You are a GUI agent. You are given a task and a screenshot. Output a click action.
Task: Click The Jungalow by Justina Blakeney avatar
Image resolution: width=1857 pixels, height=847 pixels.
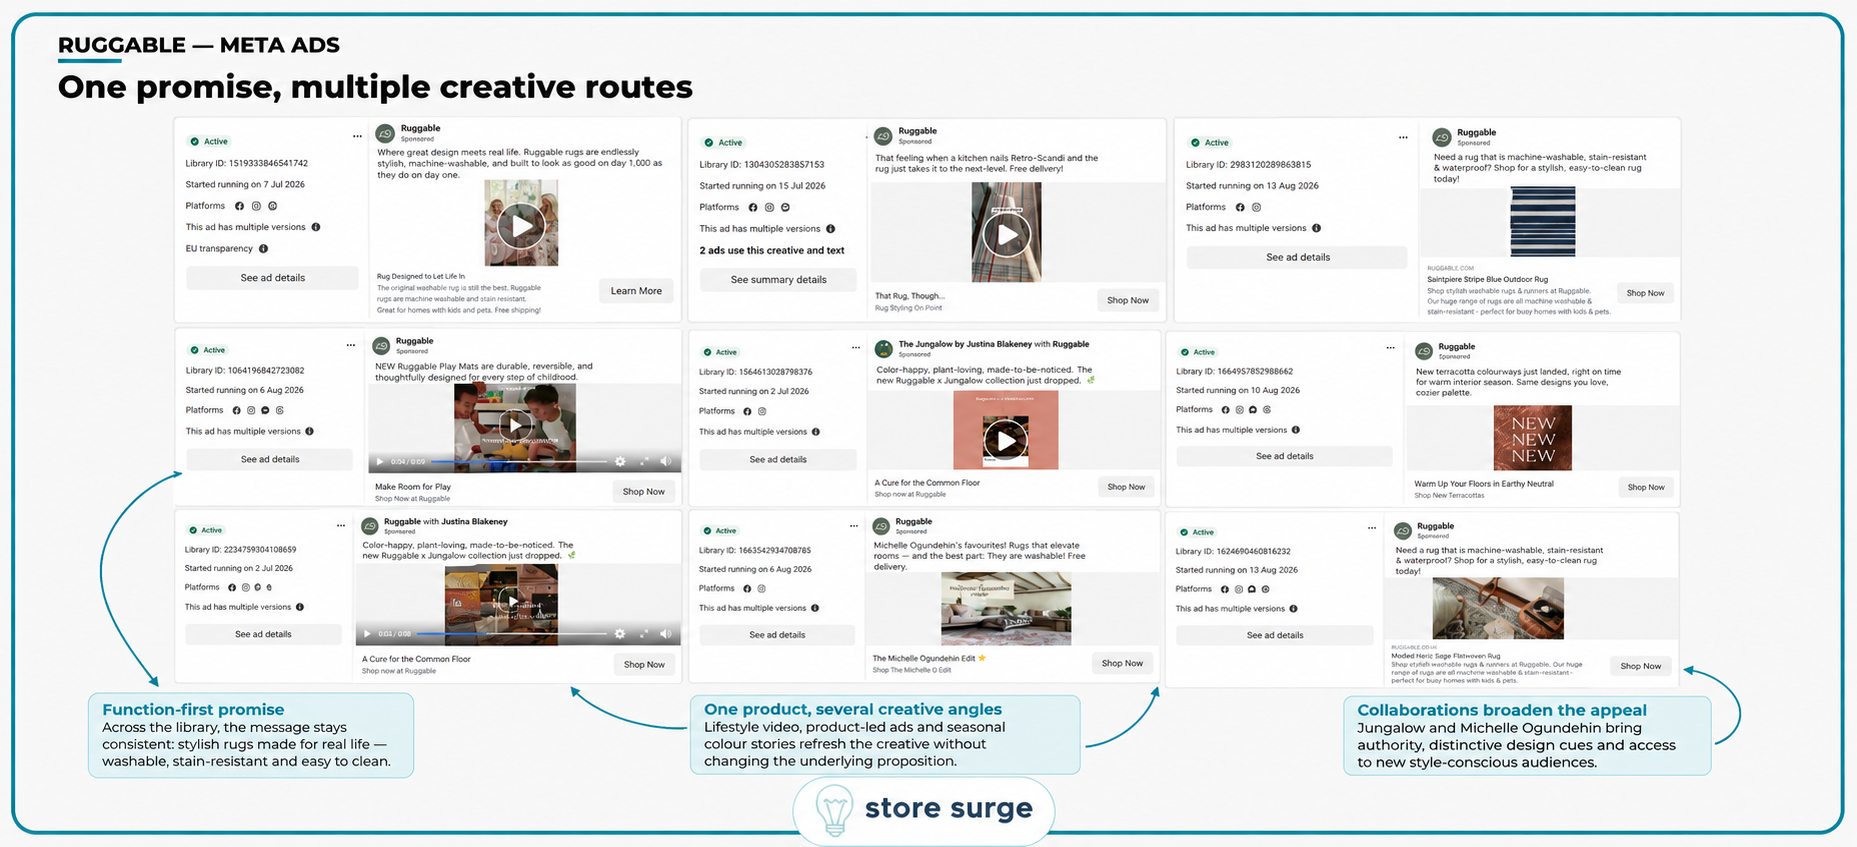pyautogui.click(x=883, y=349)
